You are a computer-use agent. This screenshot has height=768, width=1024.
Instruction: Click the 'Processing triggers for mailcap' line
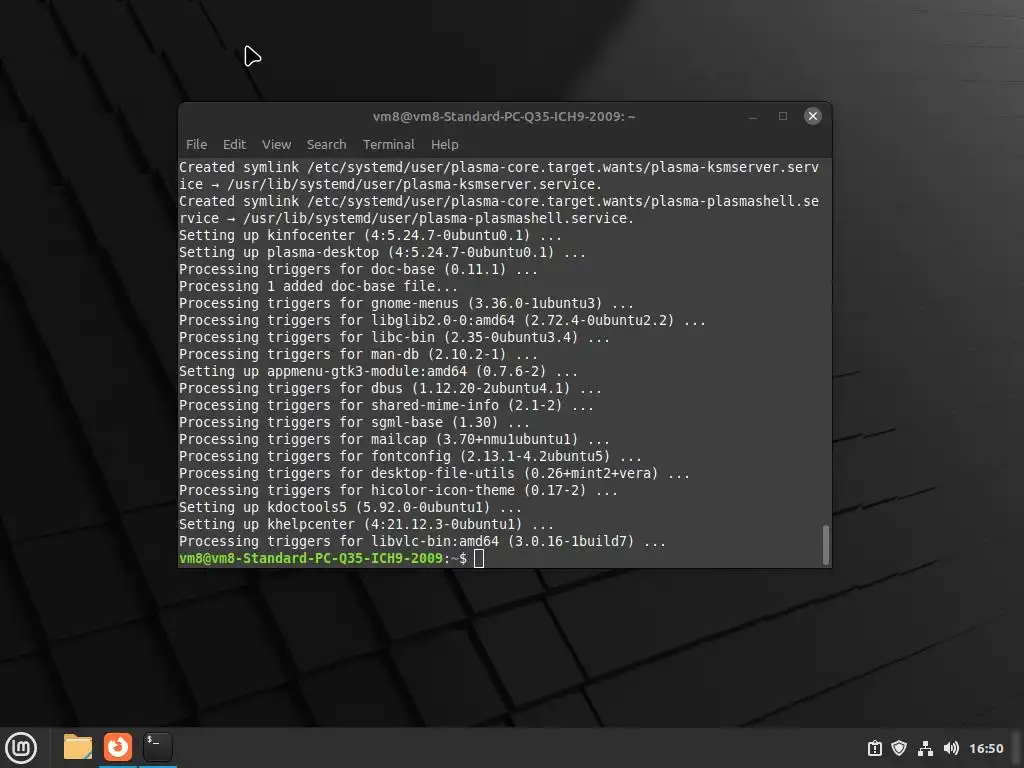[394, 439]
